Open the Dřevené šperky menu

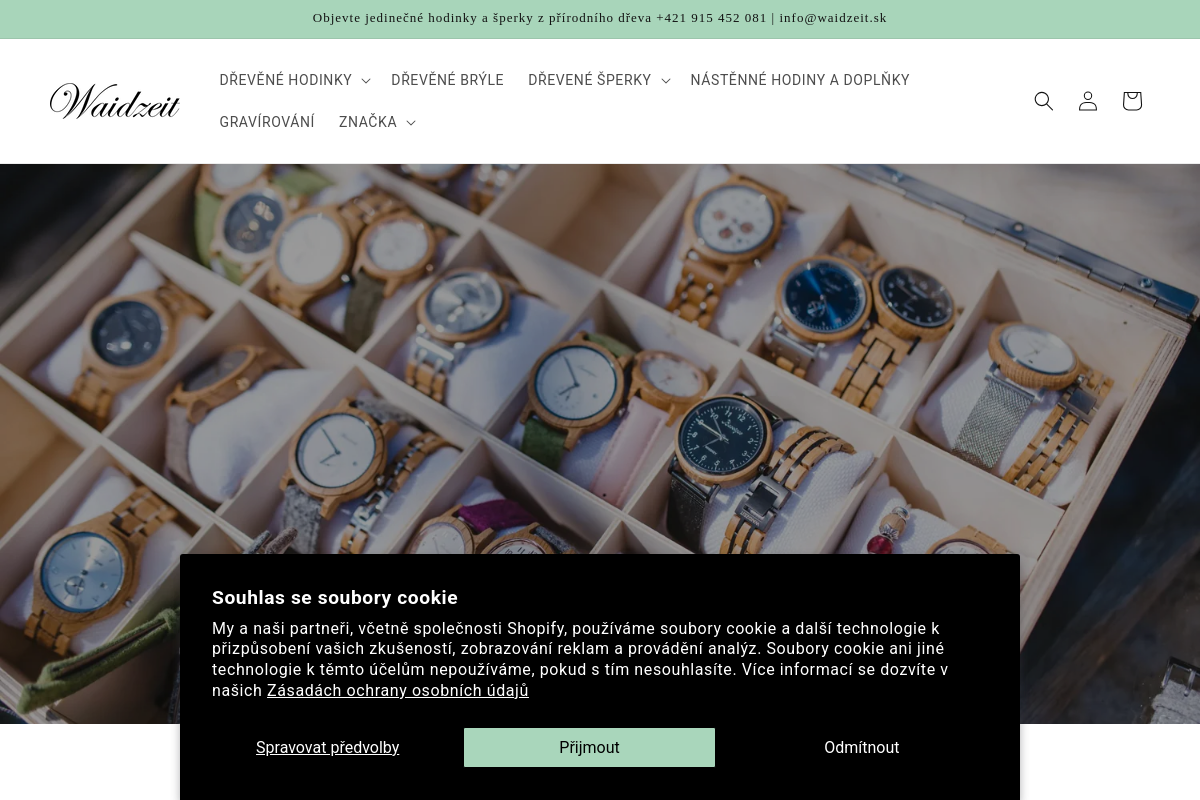(x=590, y=80)
